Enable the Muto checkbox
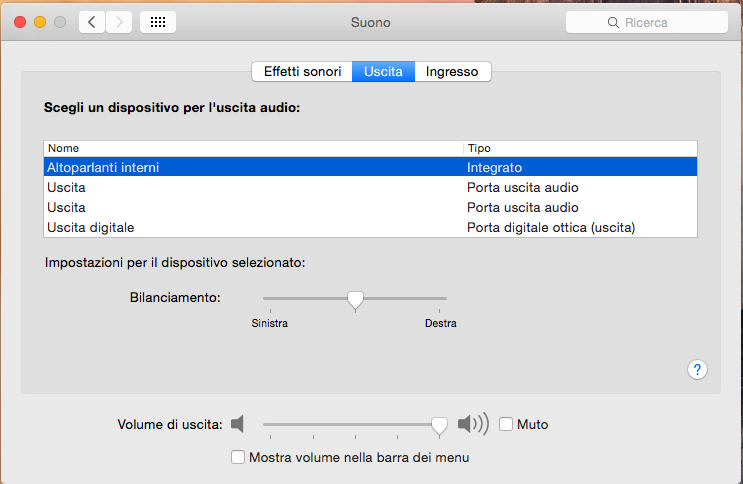 coord(506,424)
